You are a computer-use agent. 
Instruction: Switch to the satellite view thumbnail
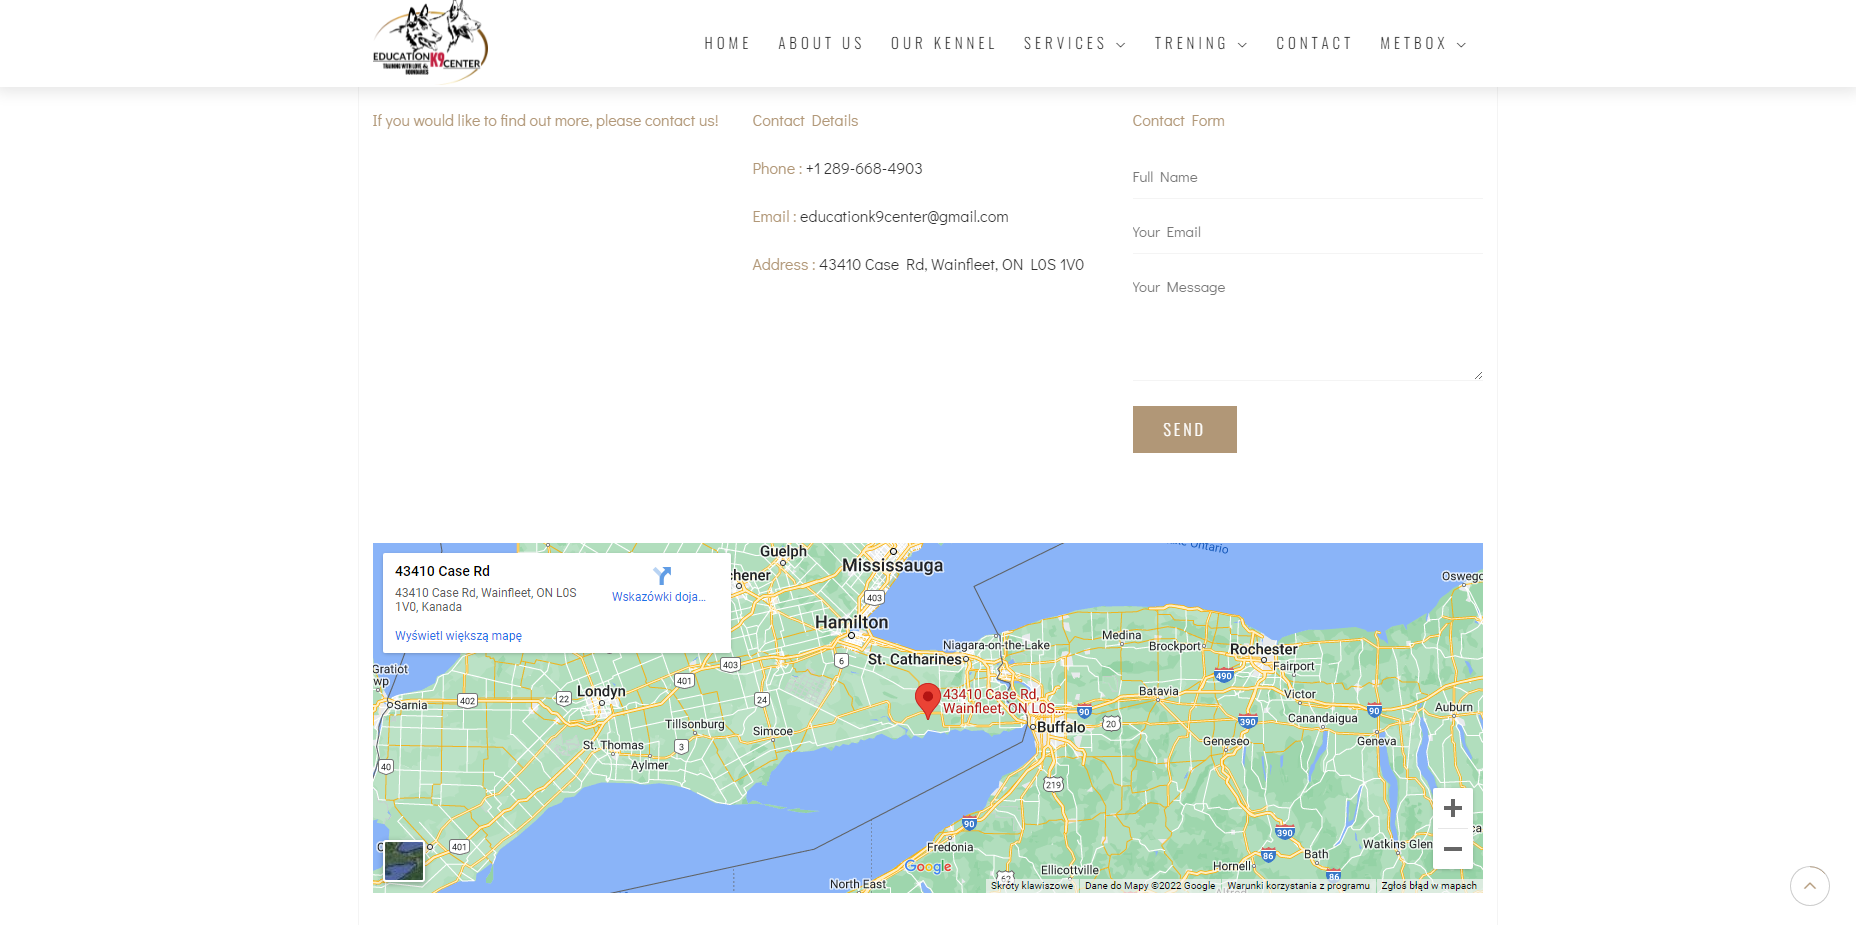[x=404, y=861]
